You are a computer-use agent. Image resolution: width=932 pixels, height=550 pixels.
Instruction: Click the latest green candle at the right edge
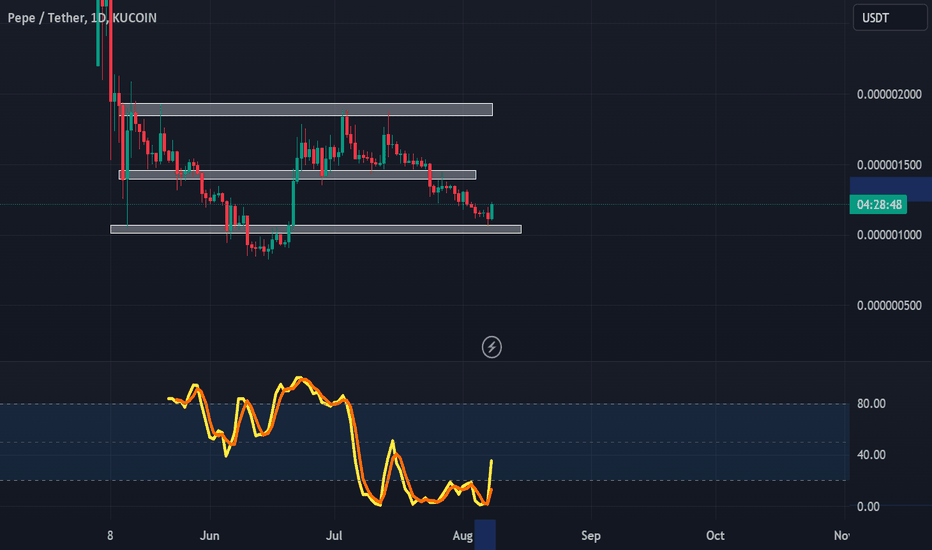click(492, 212)
